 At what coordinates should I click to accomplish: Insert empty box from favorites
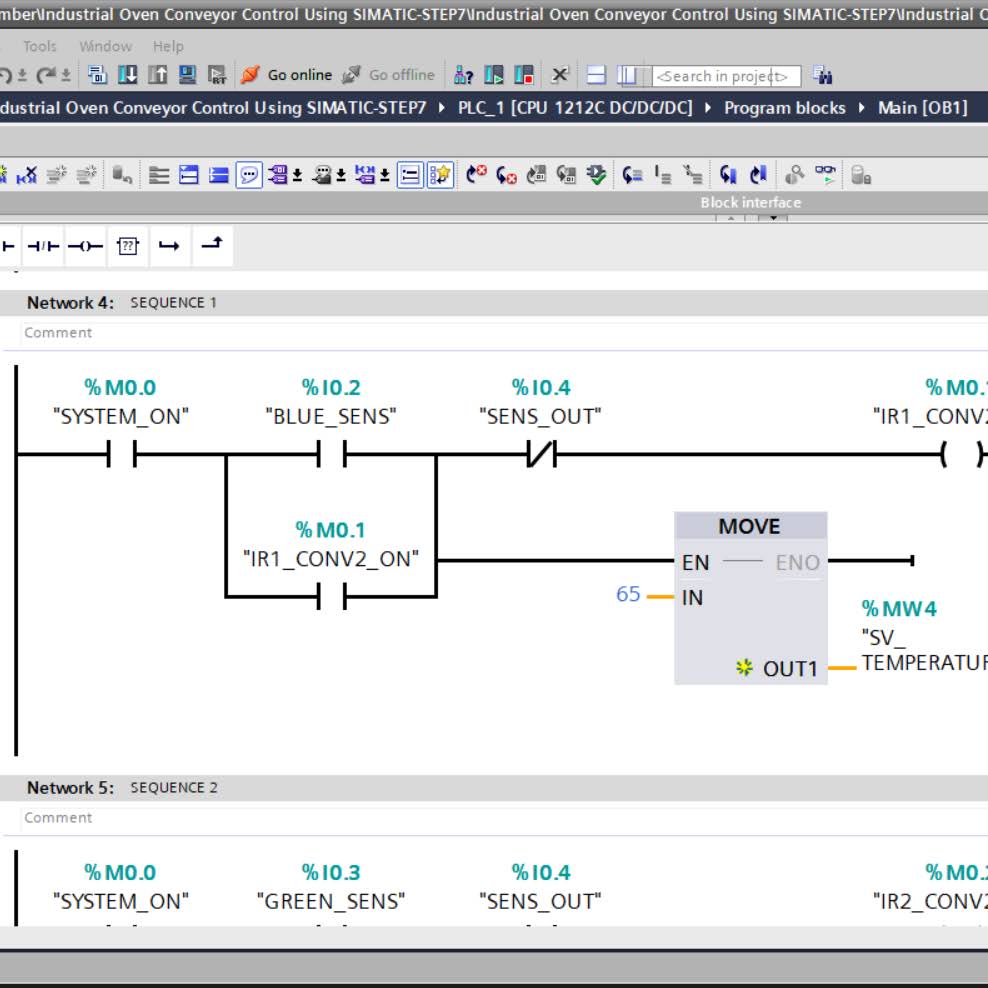click(128, 246)
